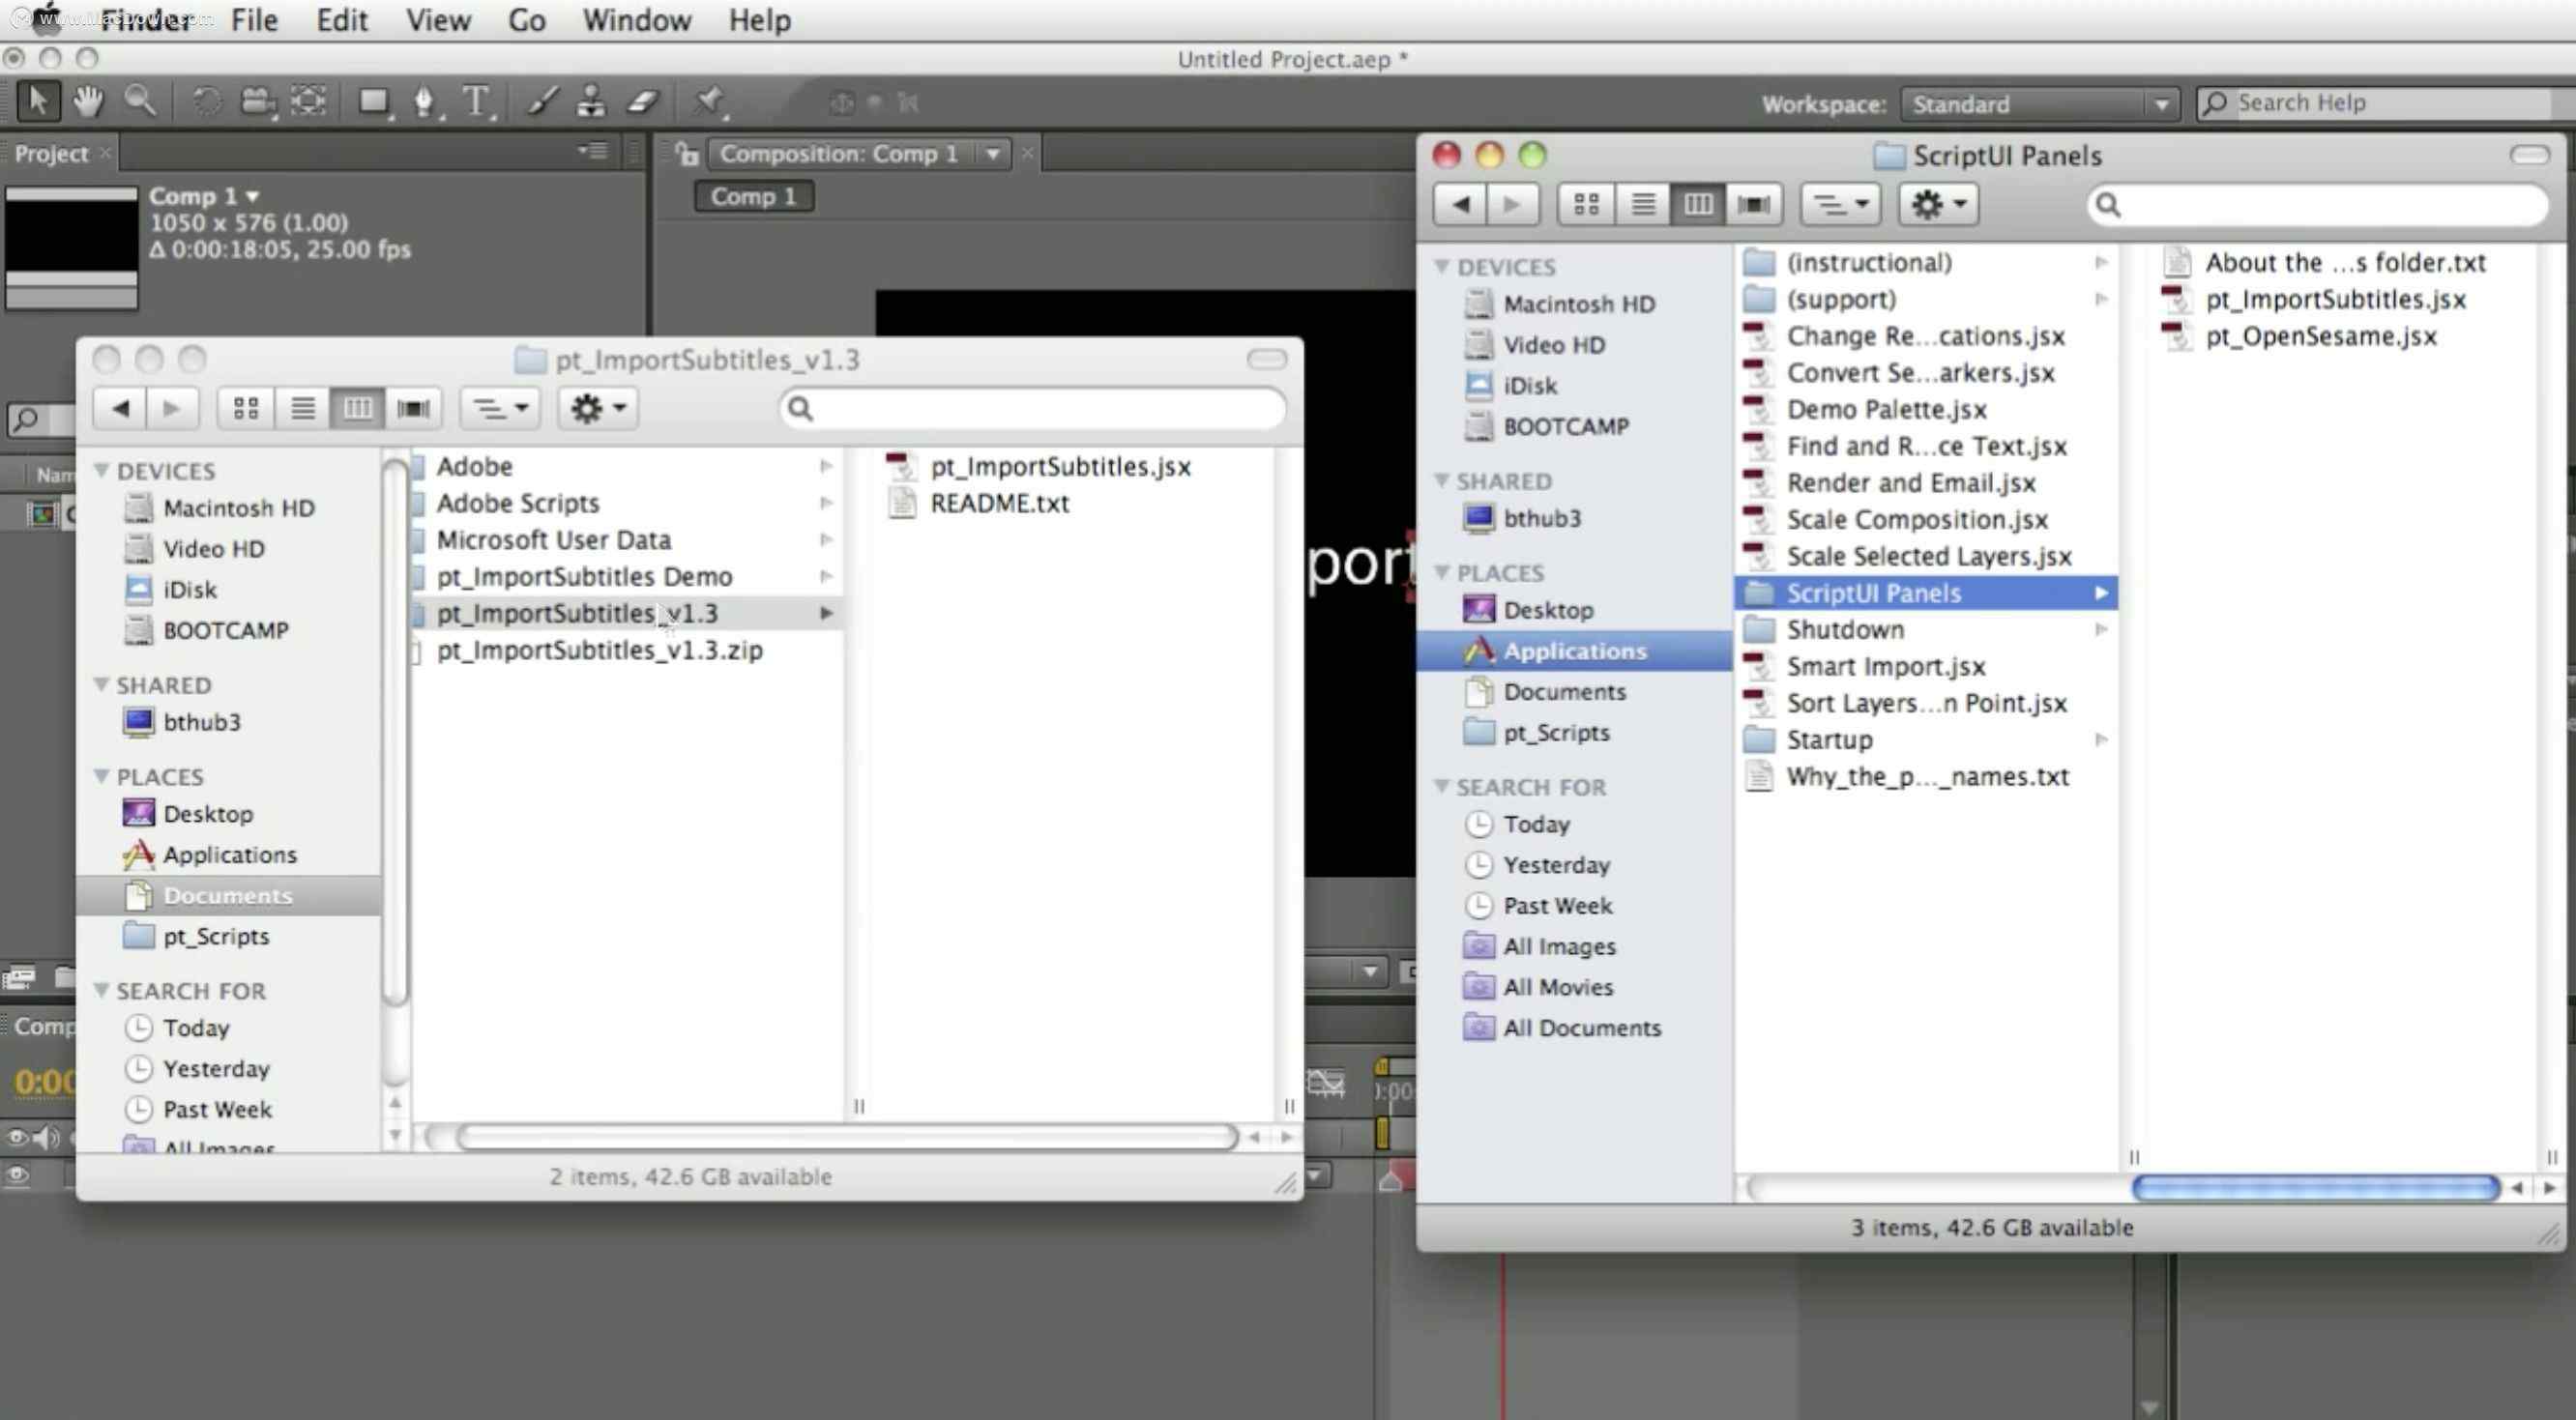Open Applications in ScriptUI Panels sidebar
2576x1420 pixels.
tap(1574, 651)
